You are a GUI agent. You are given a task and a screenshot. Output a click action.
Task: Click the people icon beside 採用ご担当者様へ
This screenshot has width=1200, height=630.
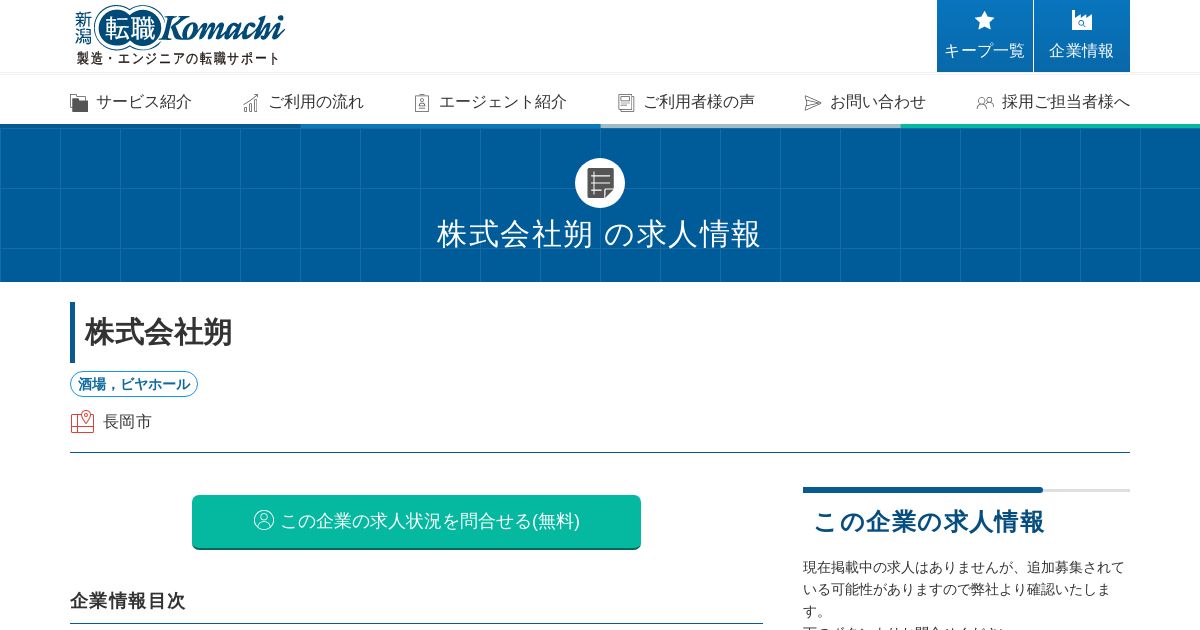[x=985, y=102]
